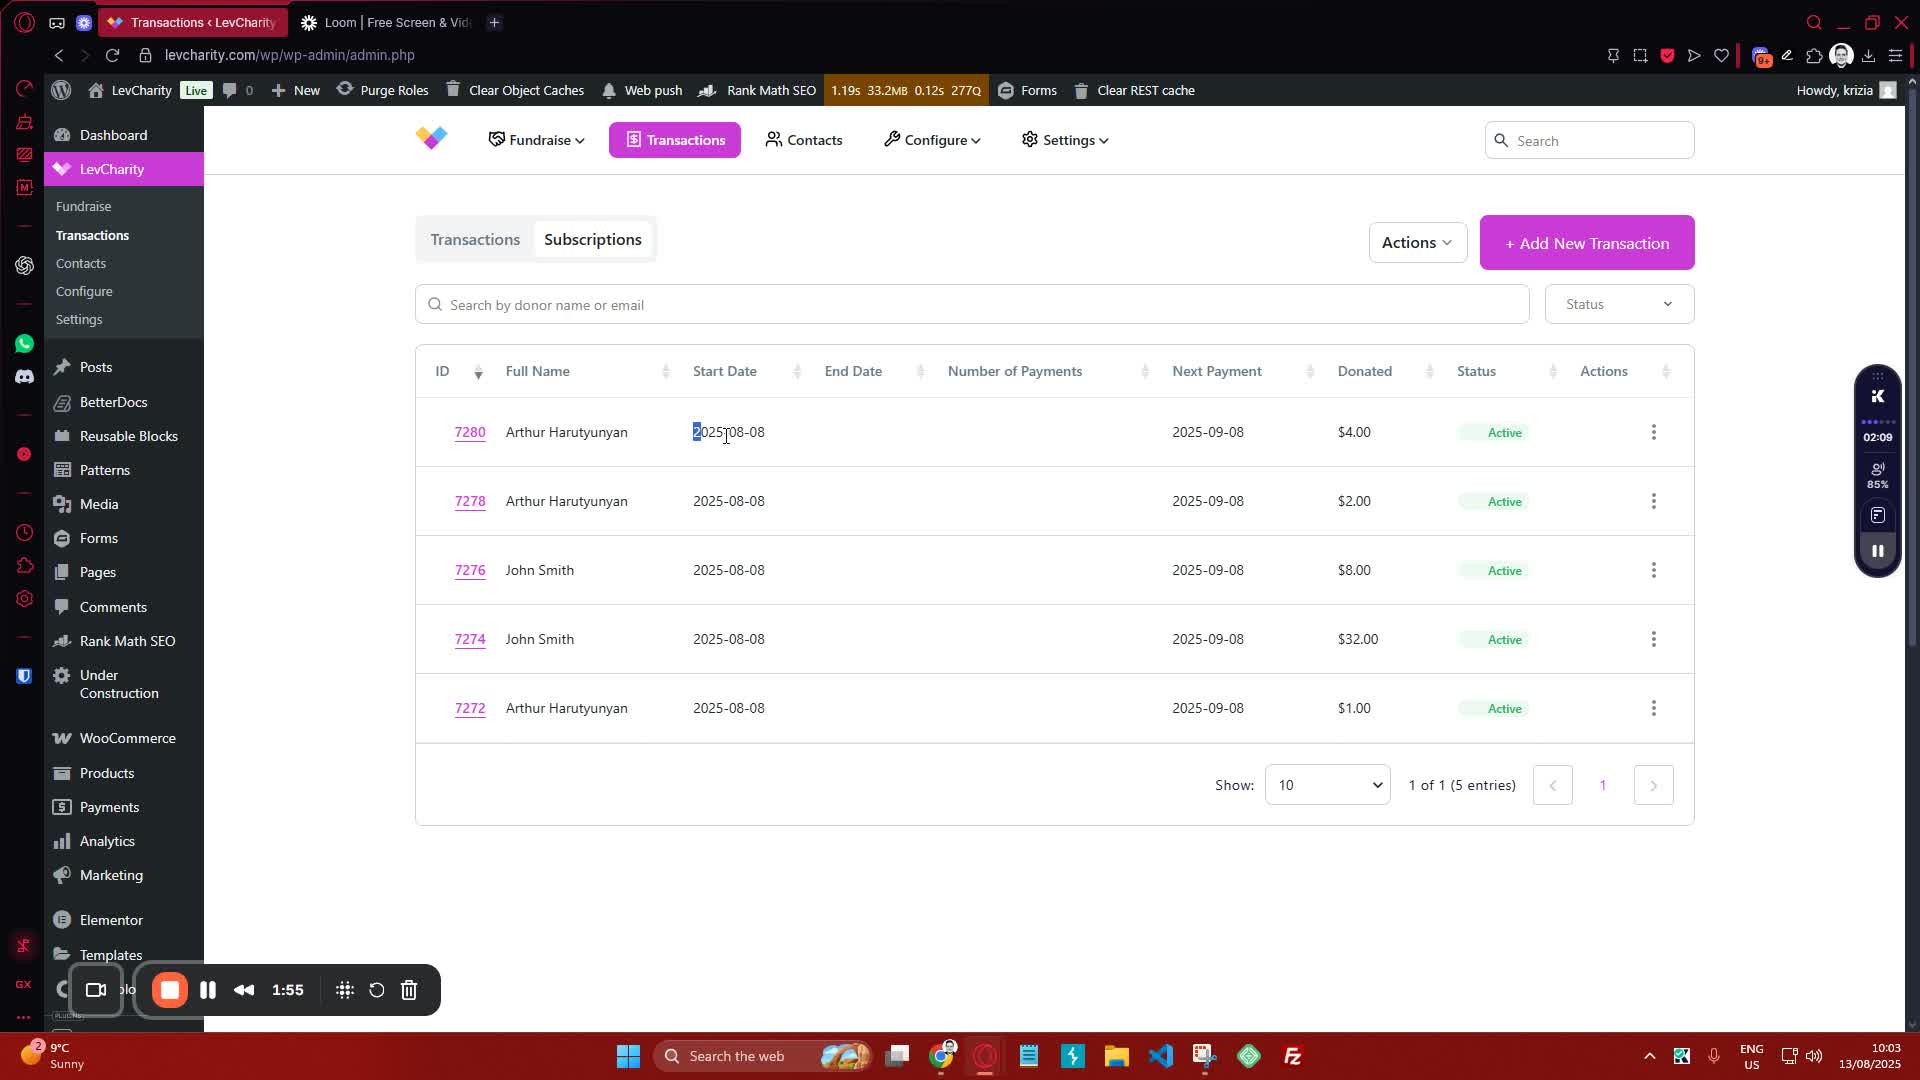Viewport: 1920px width, 1080px height.
Task: Click Add New Transaction button
Action: tap(1586, 243)
